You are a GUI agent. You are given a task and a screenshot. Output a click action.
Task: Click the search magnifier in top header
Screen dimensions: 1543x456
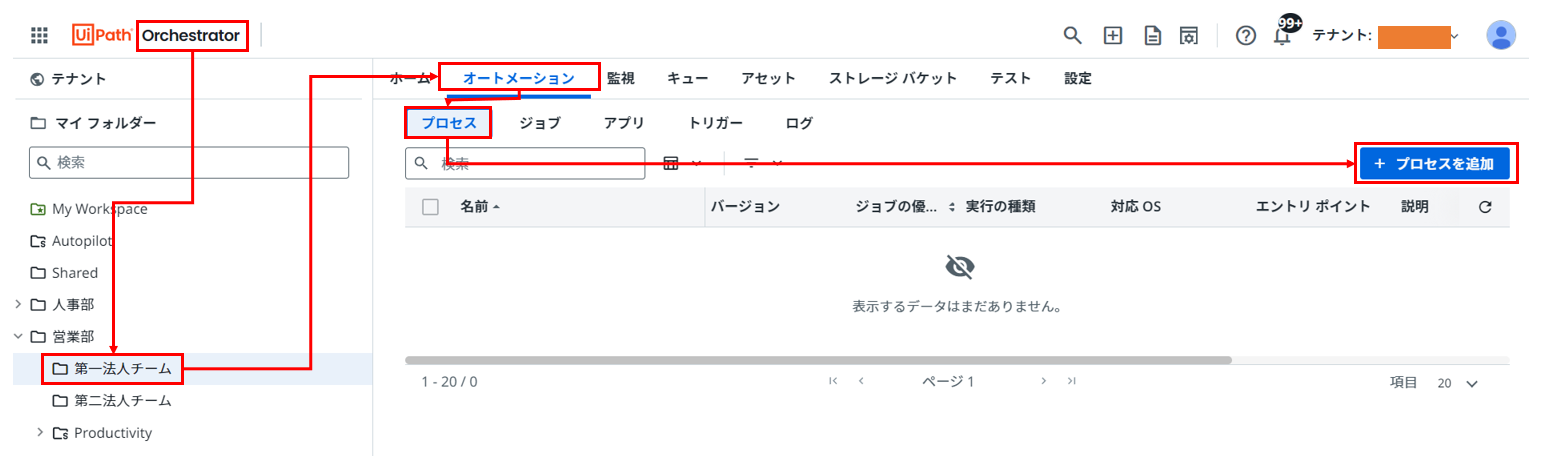[x=1072, y=36]
